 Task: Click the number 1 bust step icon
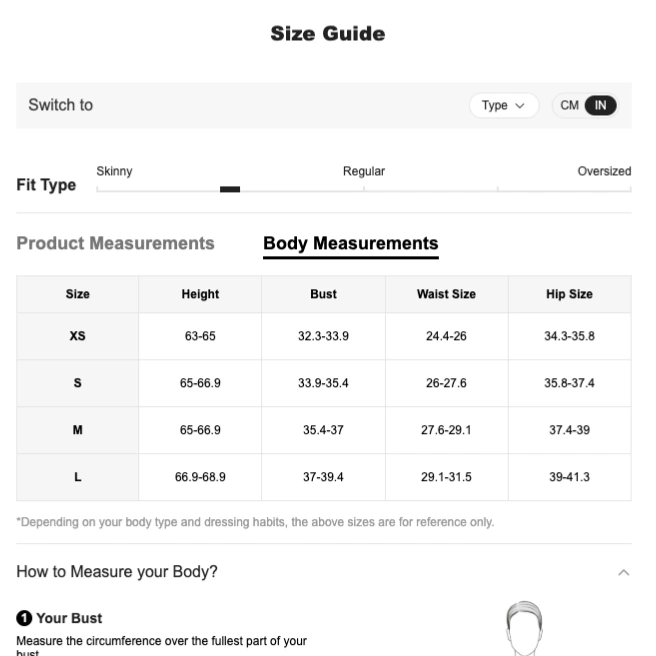coord(24,618)
